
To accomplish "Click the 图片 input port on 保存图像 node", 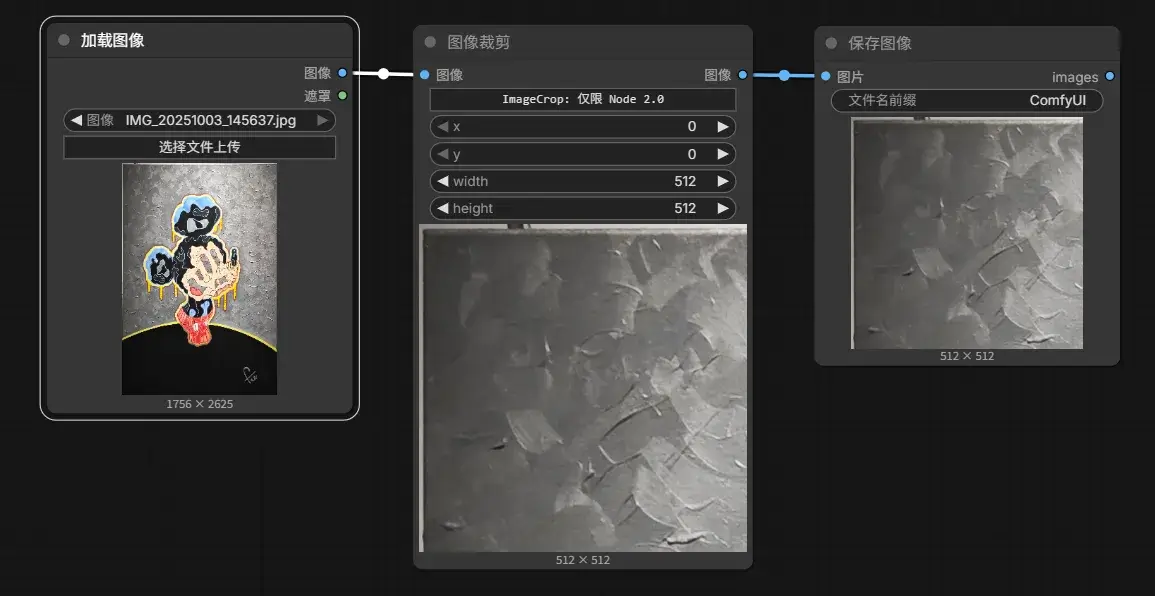I will pos(825,76).
